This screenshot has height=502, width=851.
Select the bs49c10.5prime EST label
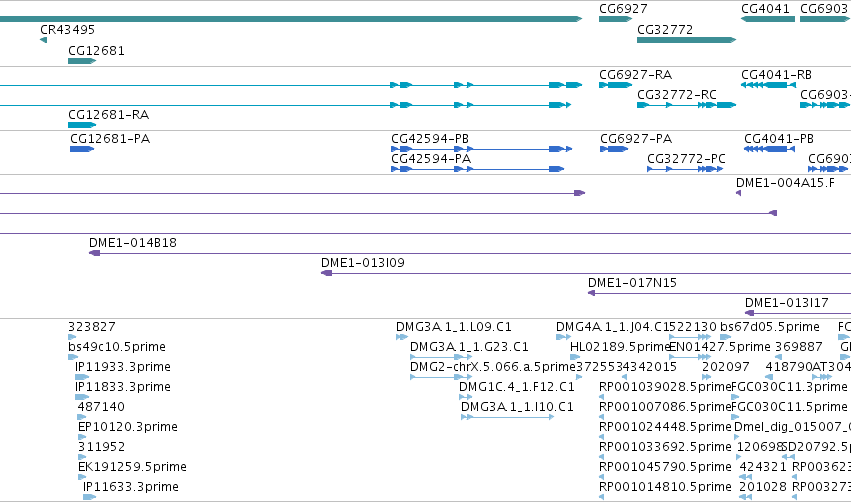[x=117, y=347]
